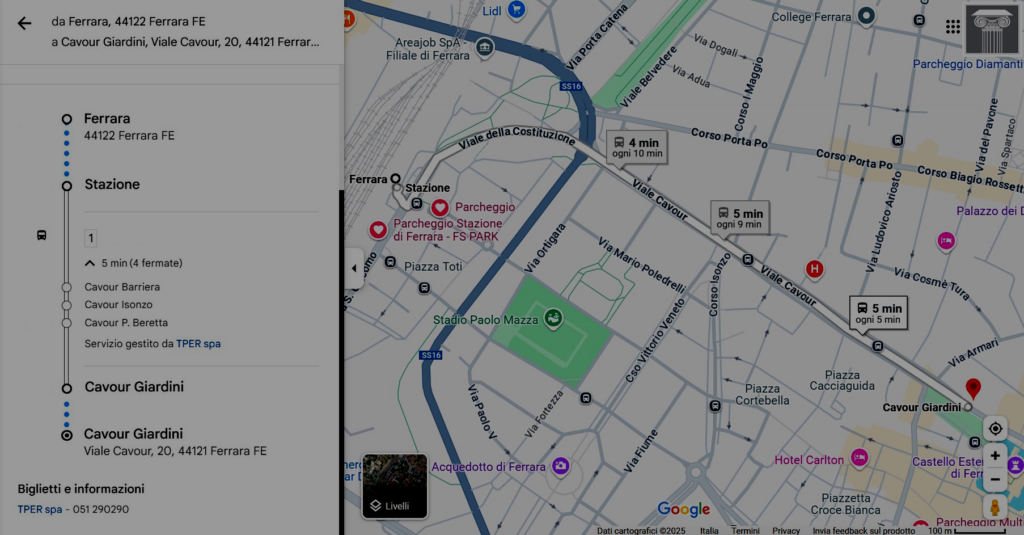Select the 5 min ogni 5 min route label
The image size is (1024, 535).
click(x=878, y=314)
